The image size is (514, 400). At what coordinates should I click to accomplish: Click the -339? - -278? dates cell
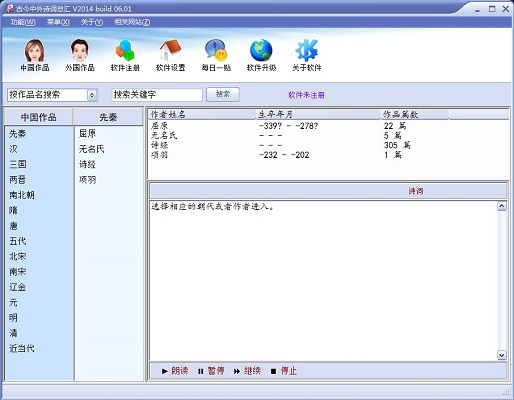tap(288, 126)
